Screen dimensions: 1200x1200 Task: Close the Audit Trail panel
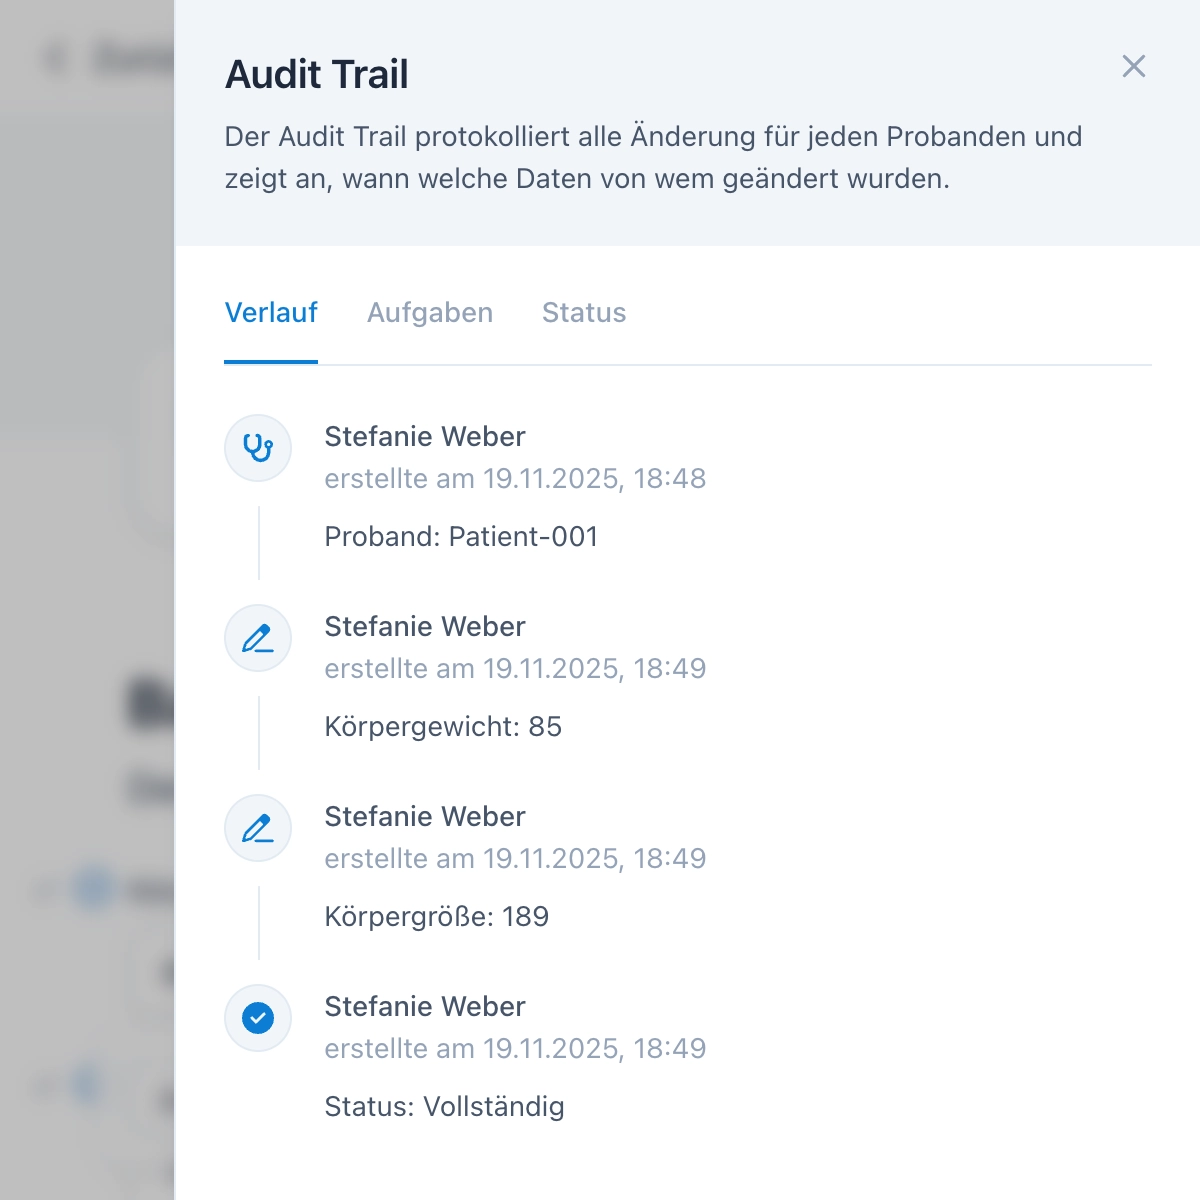1133,67
